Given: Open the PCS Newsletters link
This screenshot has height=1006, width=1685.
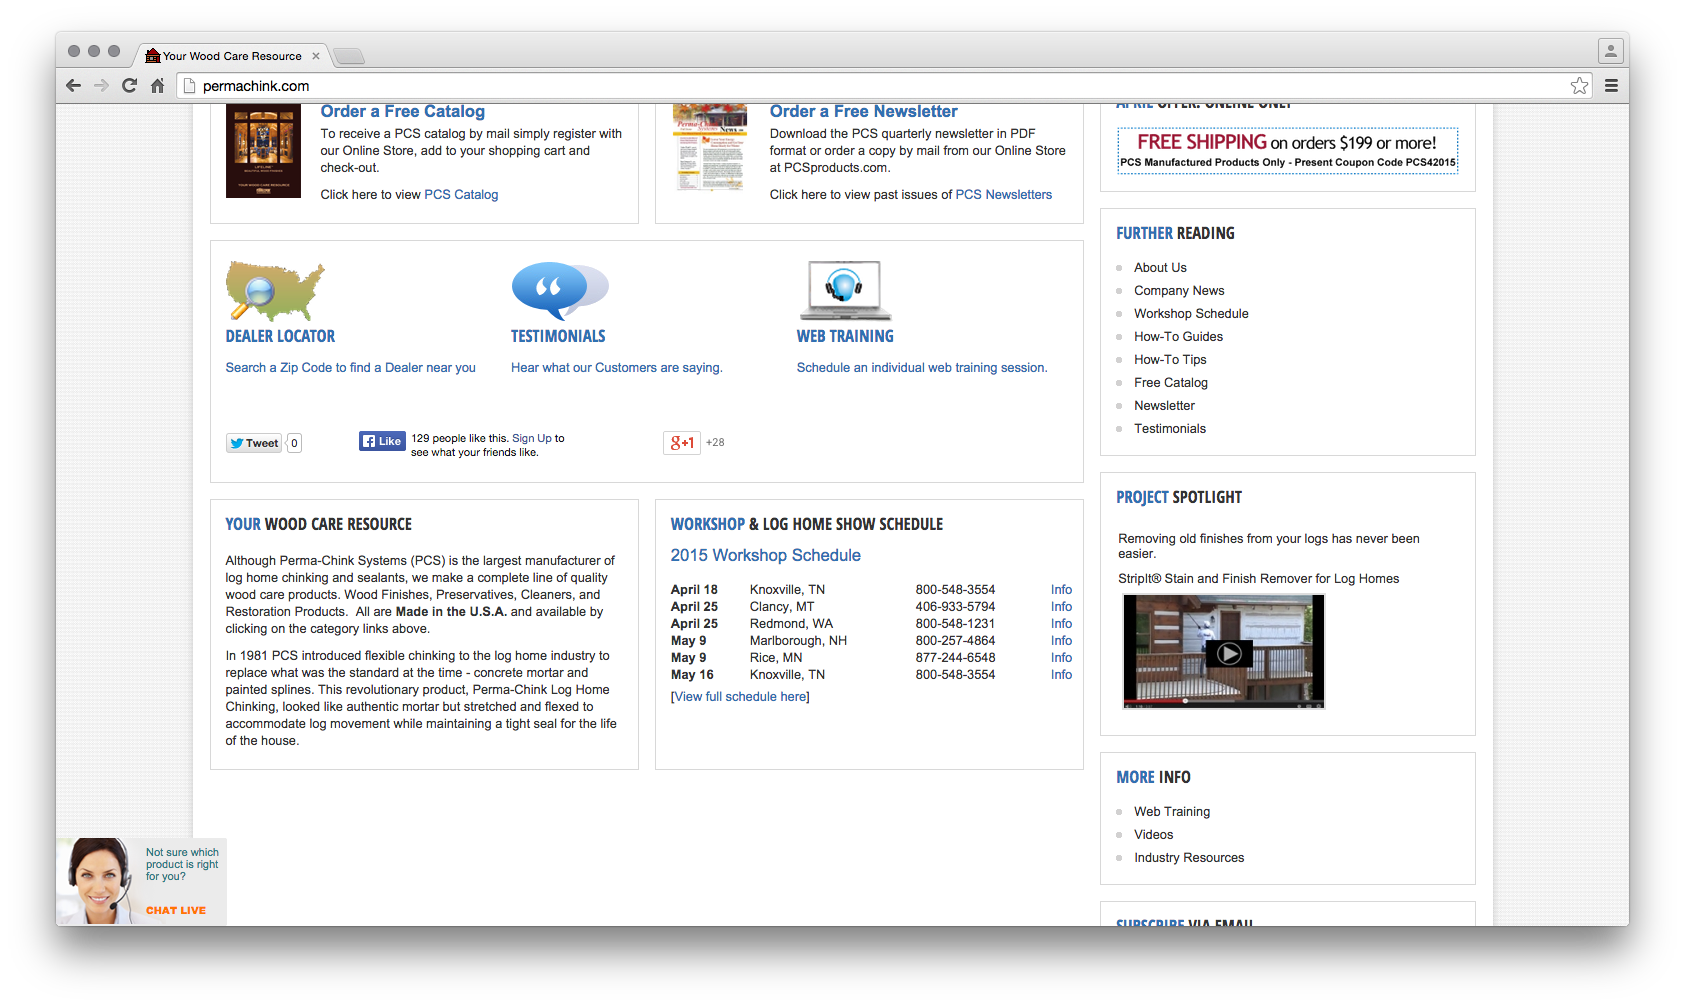Looking at the screenshot, I should coord(1004,195).
